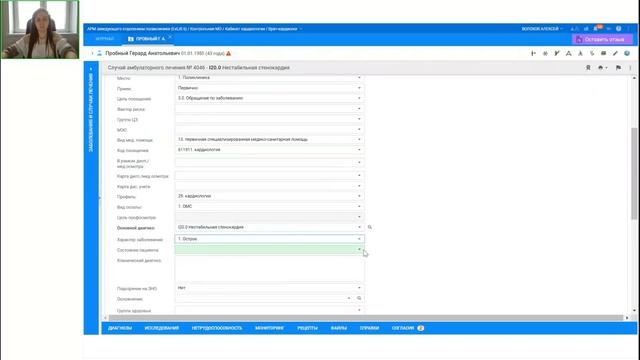Click the triangle 'A' icon in patient toolbar
640x360 pixels.
(568, 53)
